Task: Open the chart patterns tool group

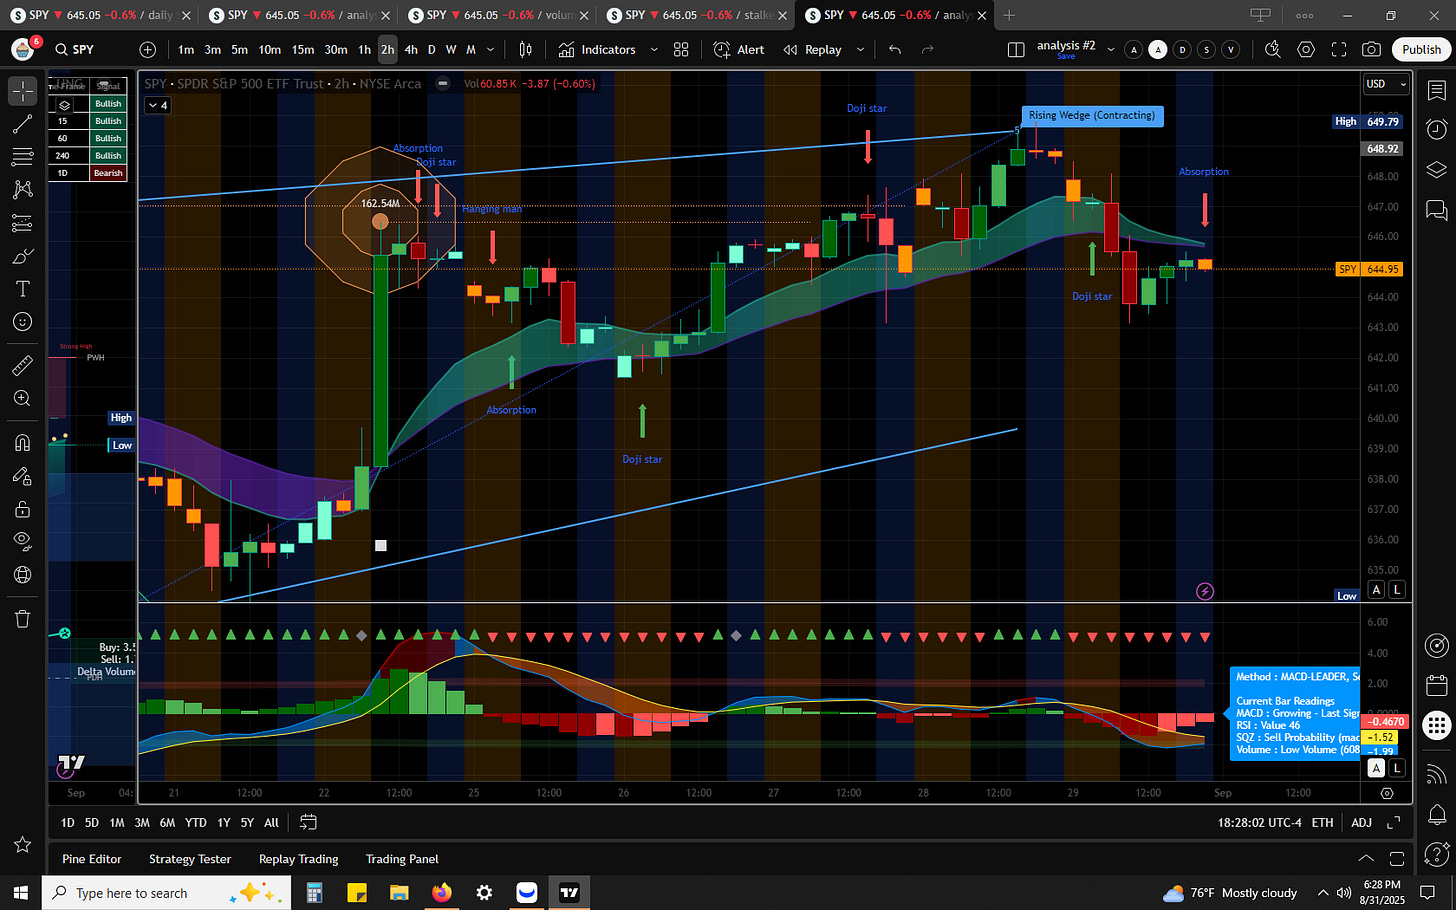Action: coord(23,190)
